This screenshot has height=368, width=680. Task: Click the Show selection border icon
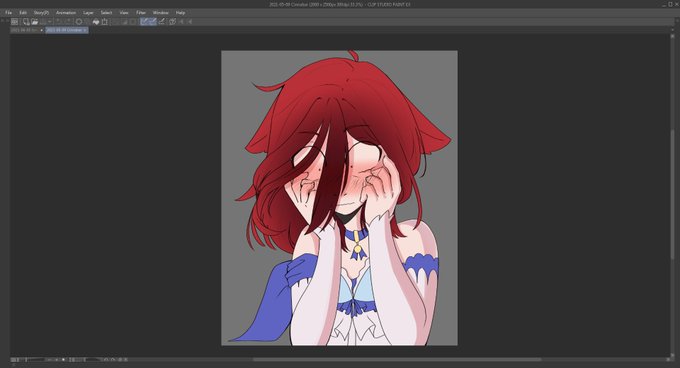click(133, 22)
